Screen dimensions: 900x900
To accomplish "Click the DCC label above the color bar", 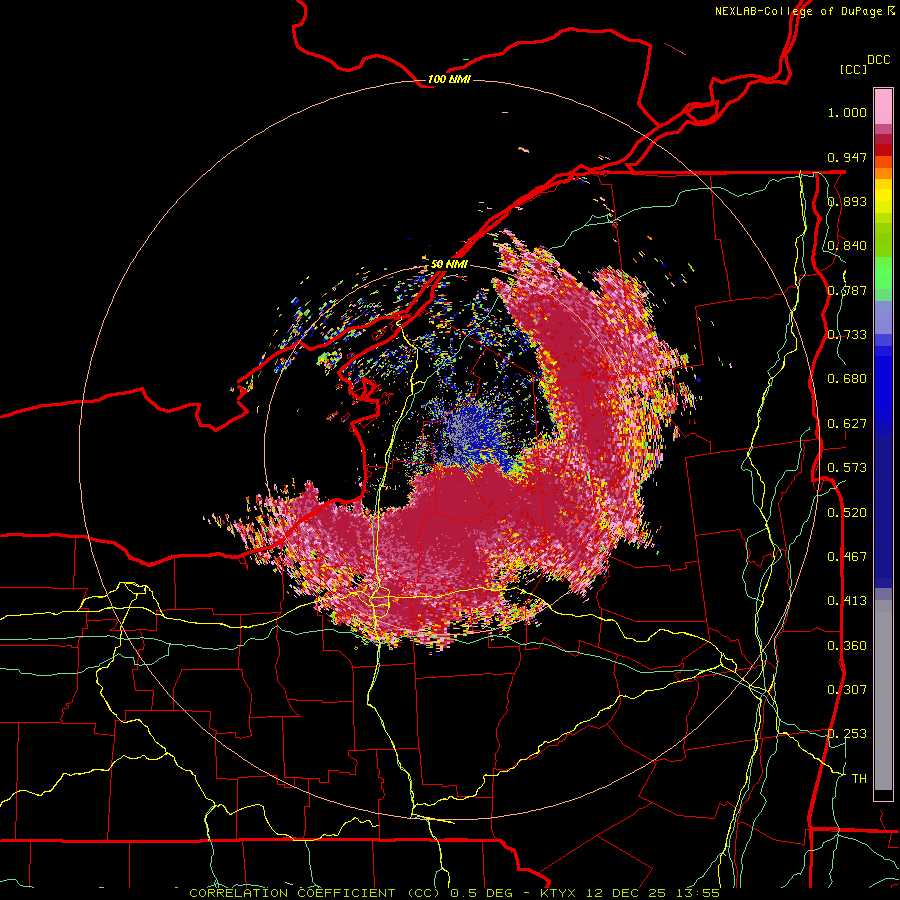I will click(878, 60).
